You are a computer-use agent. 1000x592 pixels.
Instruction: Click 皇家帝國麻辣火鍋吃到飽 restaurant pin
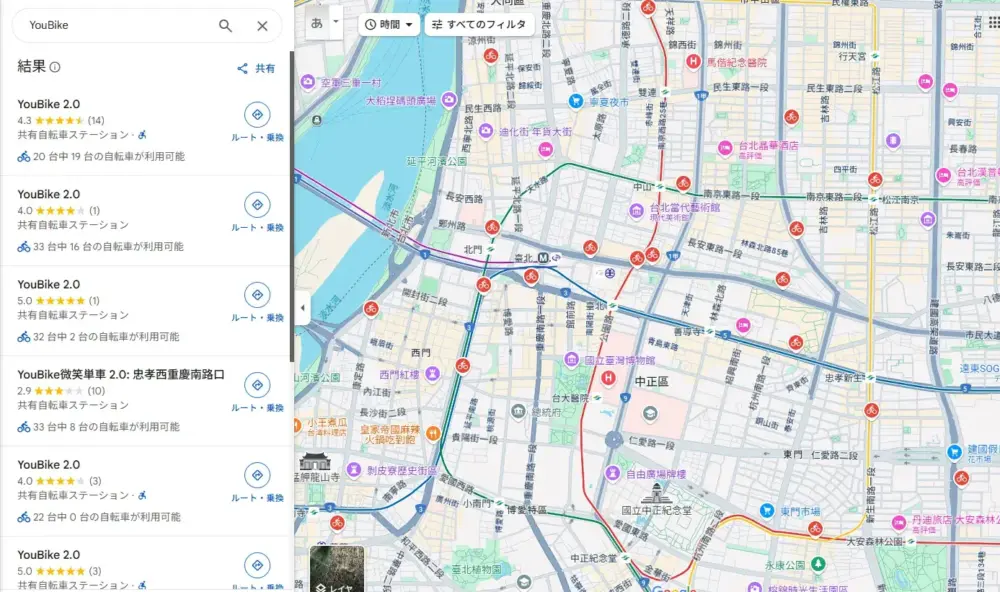pos(432,434)
